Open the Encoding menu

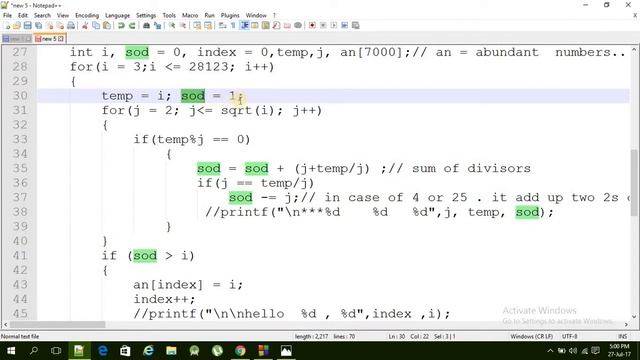(x=87, y=15)
